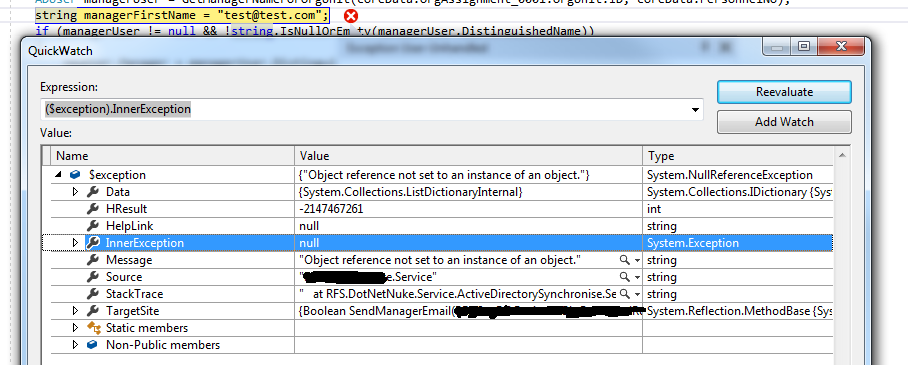Maximize the QuickWatch dialog

coord(804,47)
